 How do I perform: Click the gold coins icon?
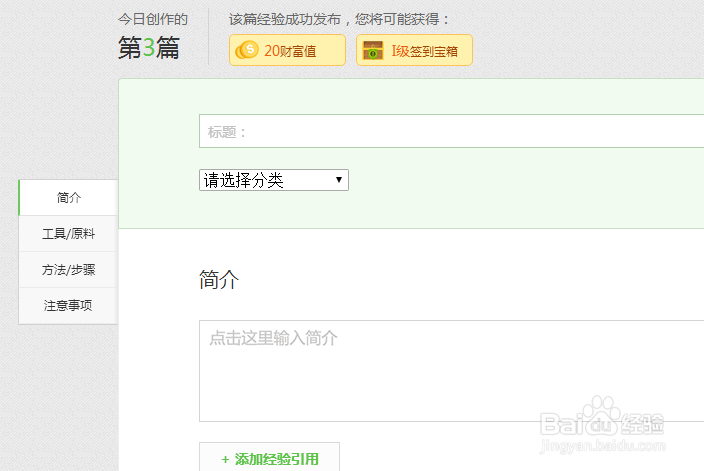246,50
